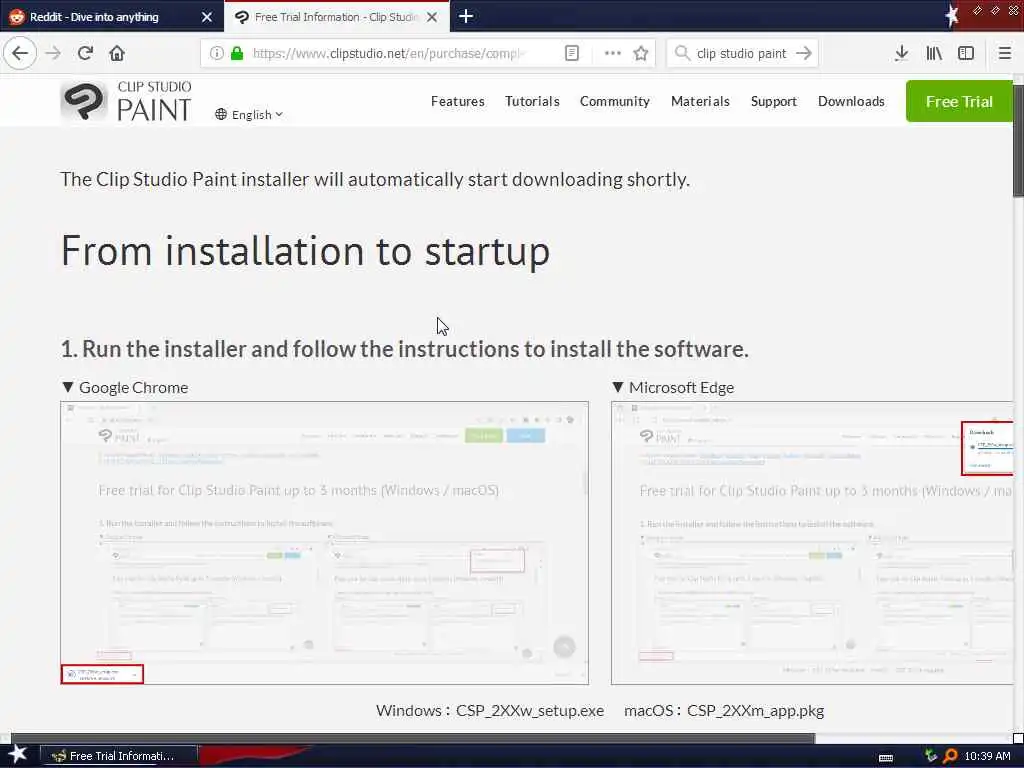This screenshot has width=1024, height=768.
Task: Close the Reddit tab
Action: coord(206,17)
